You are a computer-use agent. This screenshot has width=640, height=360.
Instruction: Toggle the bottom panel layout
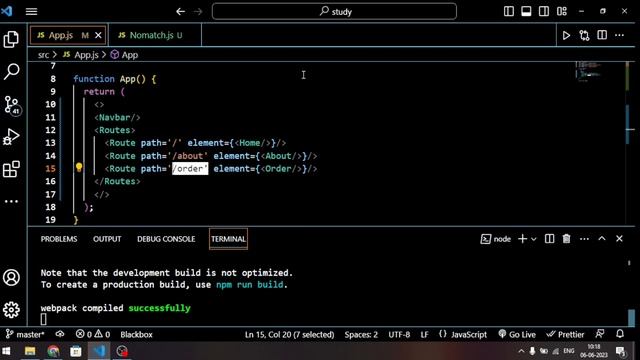pos(526,11)
